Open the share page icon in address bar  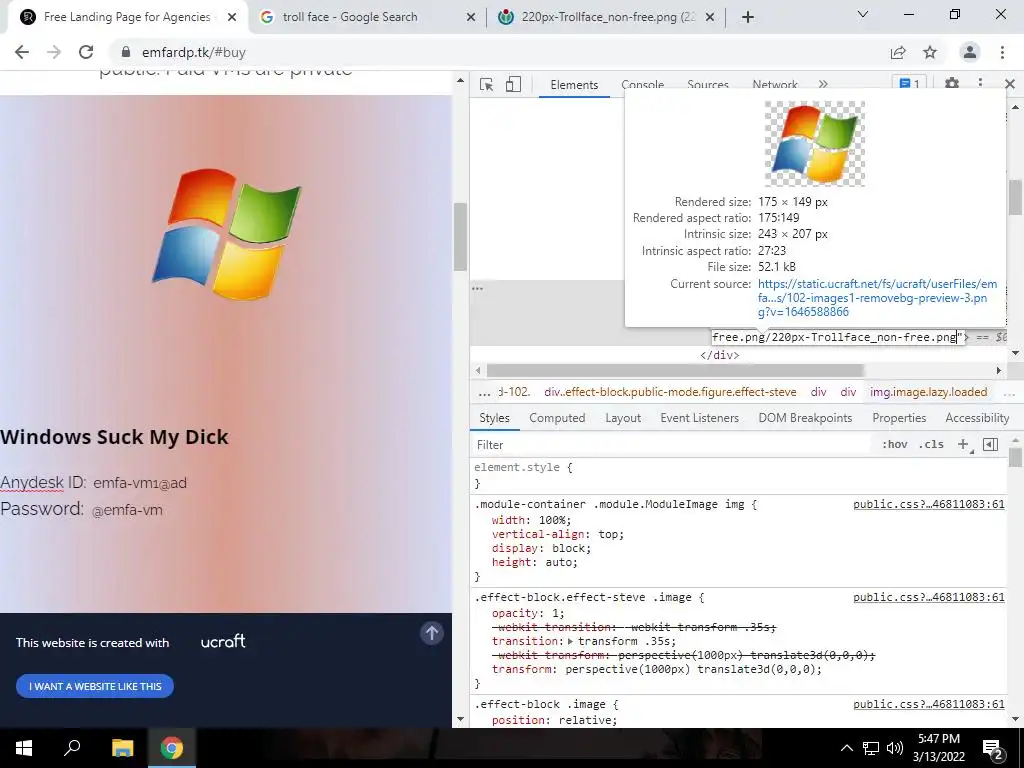(898, 52)
